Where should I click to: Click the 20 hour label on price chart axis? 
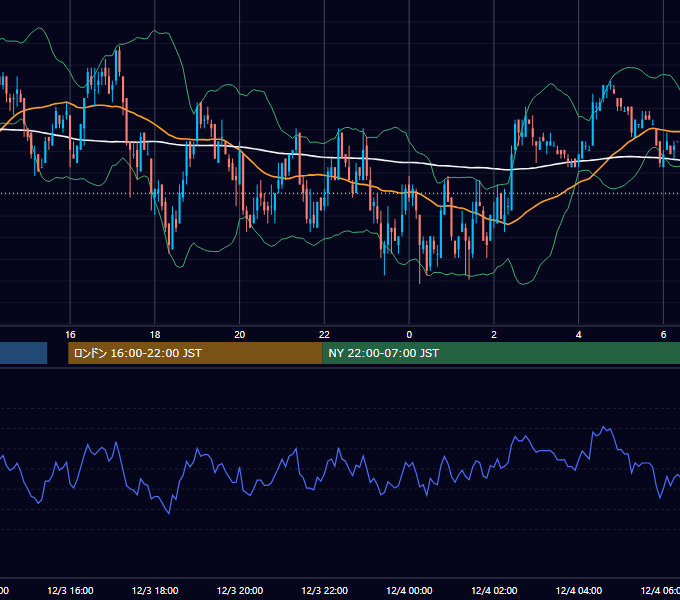coord(239,335)
